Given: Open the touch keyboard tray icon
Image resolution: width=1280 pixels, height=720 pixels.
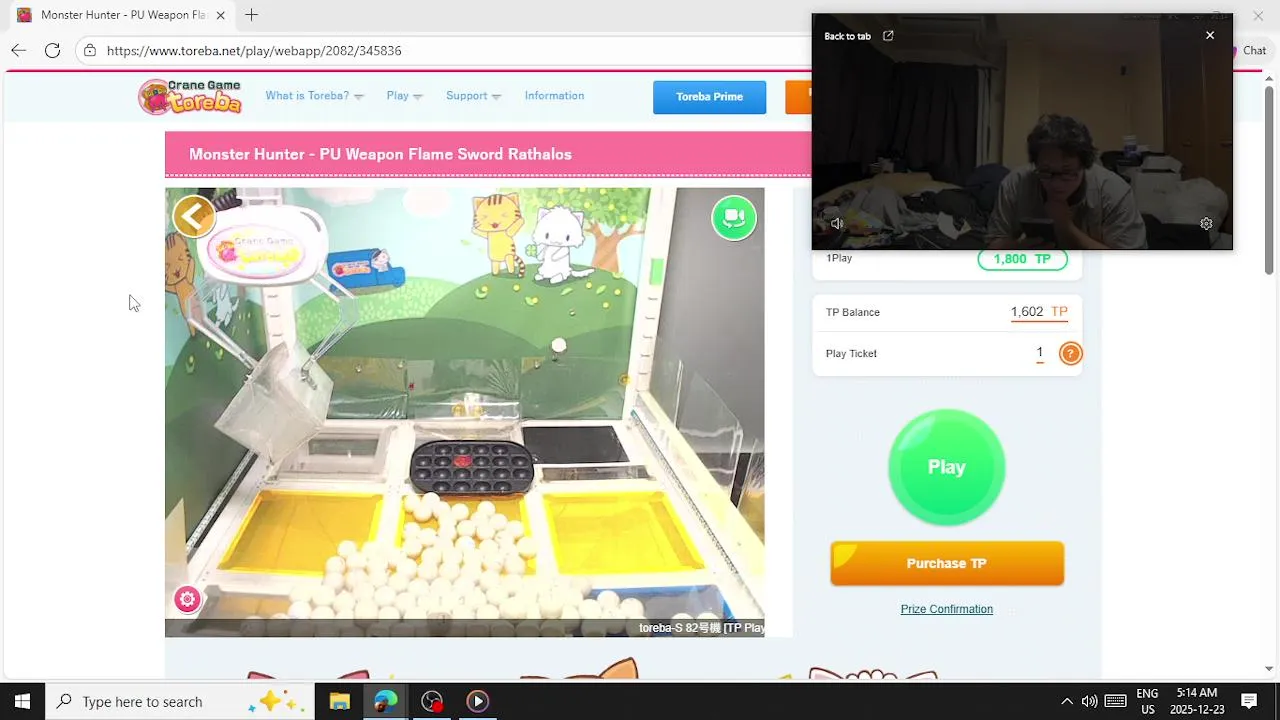Looking at the screenshot, I should coord(1116,701).
